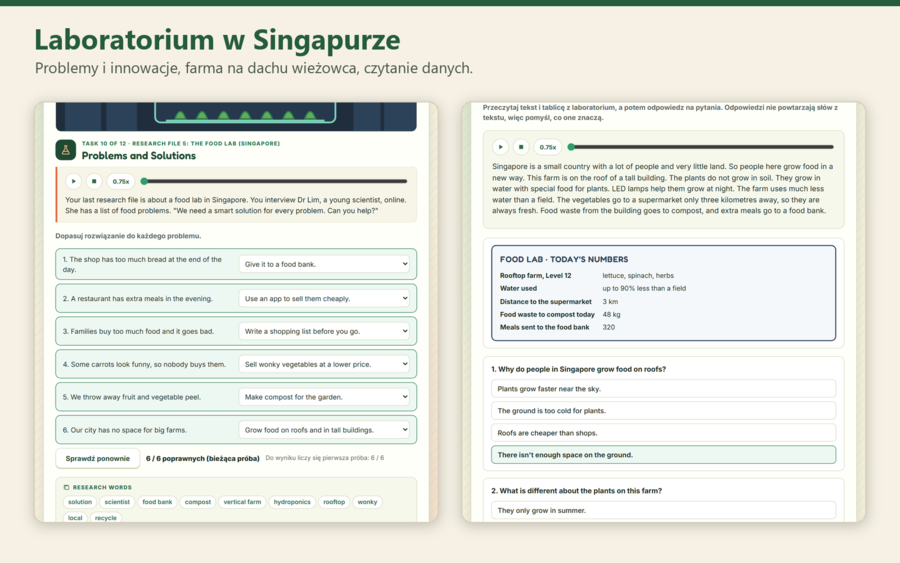The height and width of the screenshot is (563, 900).
Task: Open dropdown for restaurant extra meals problem
Action: coord(324,298)
